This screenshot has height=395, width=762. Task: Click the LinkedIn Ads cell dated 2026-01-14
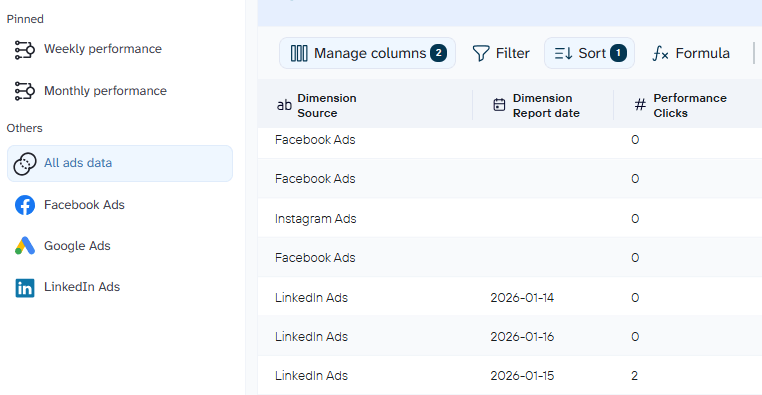pyautogui.click(x=312, y=297)
